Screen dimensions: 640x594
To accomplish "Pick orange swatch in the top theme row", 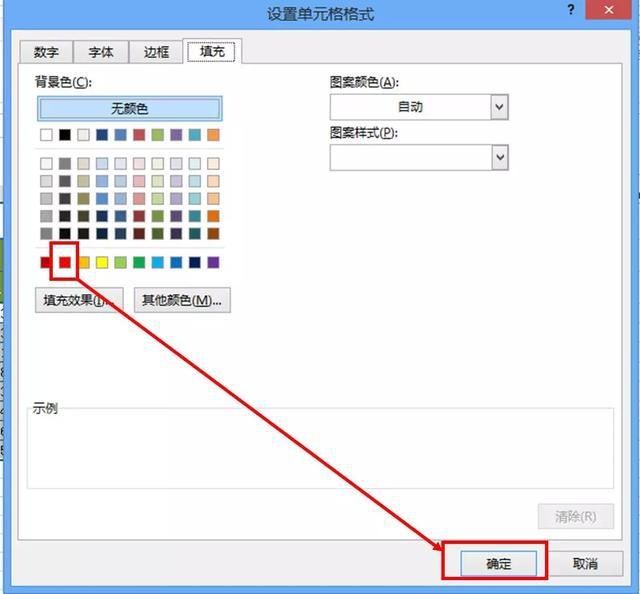I will coord(213,135).
